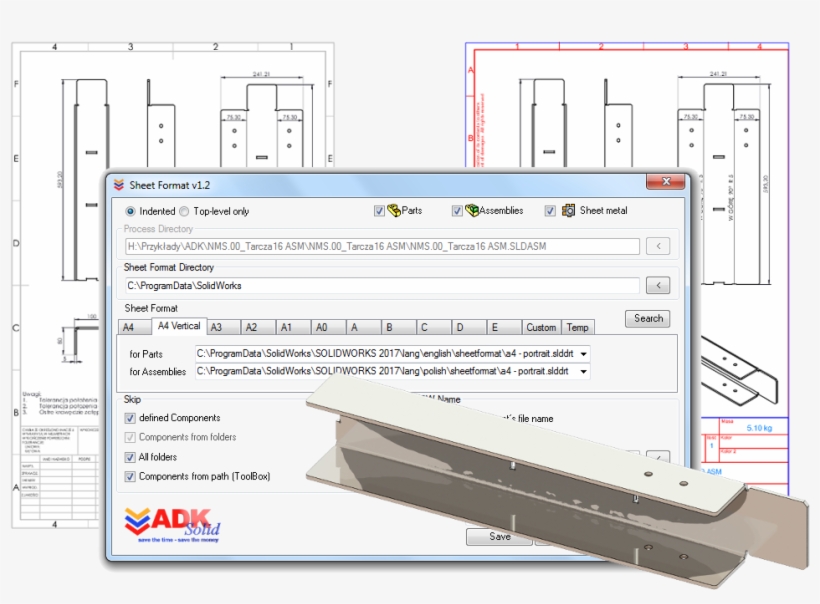Open the Sheet Format Directory browse arrow
This screenshot has width=820, height=604.
click(657, 284)
